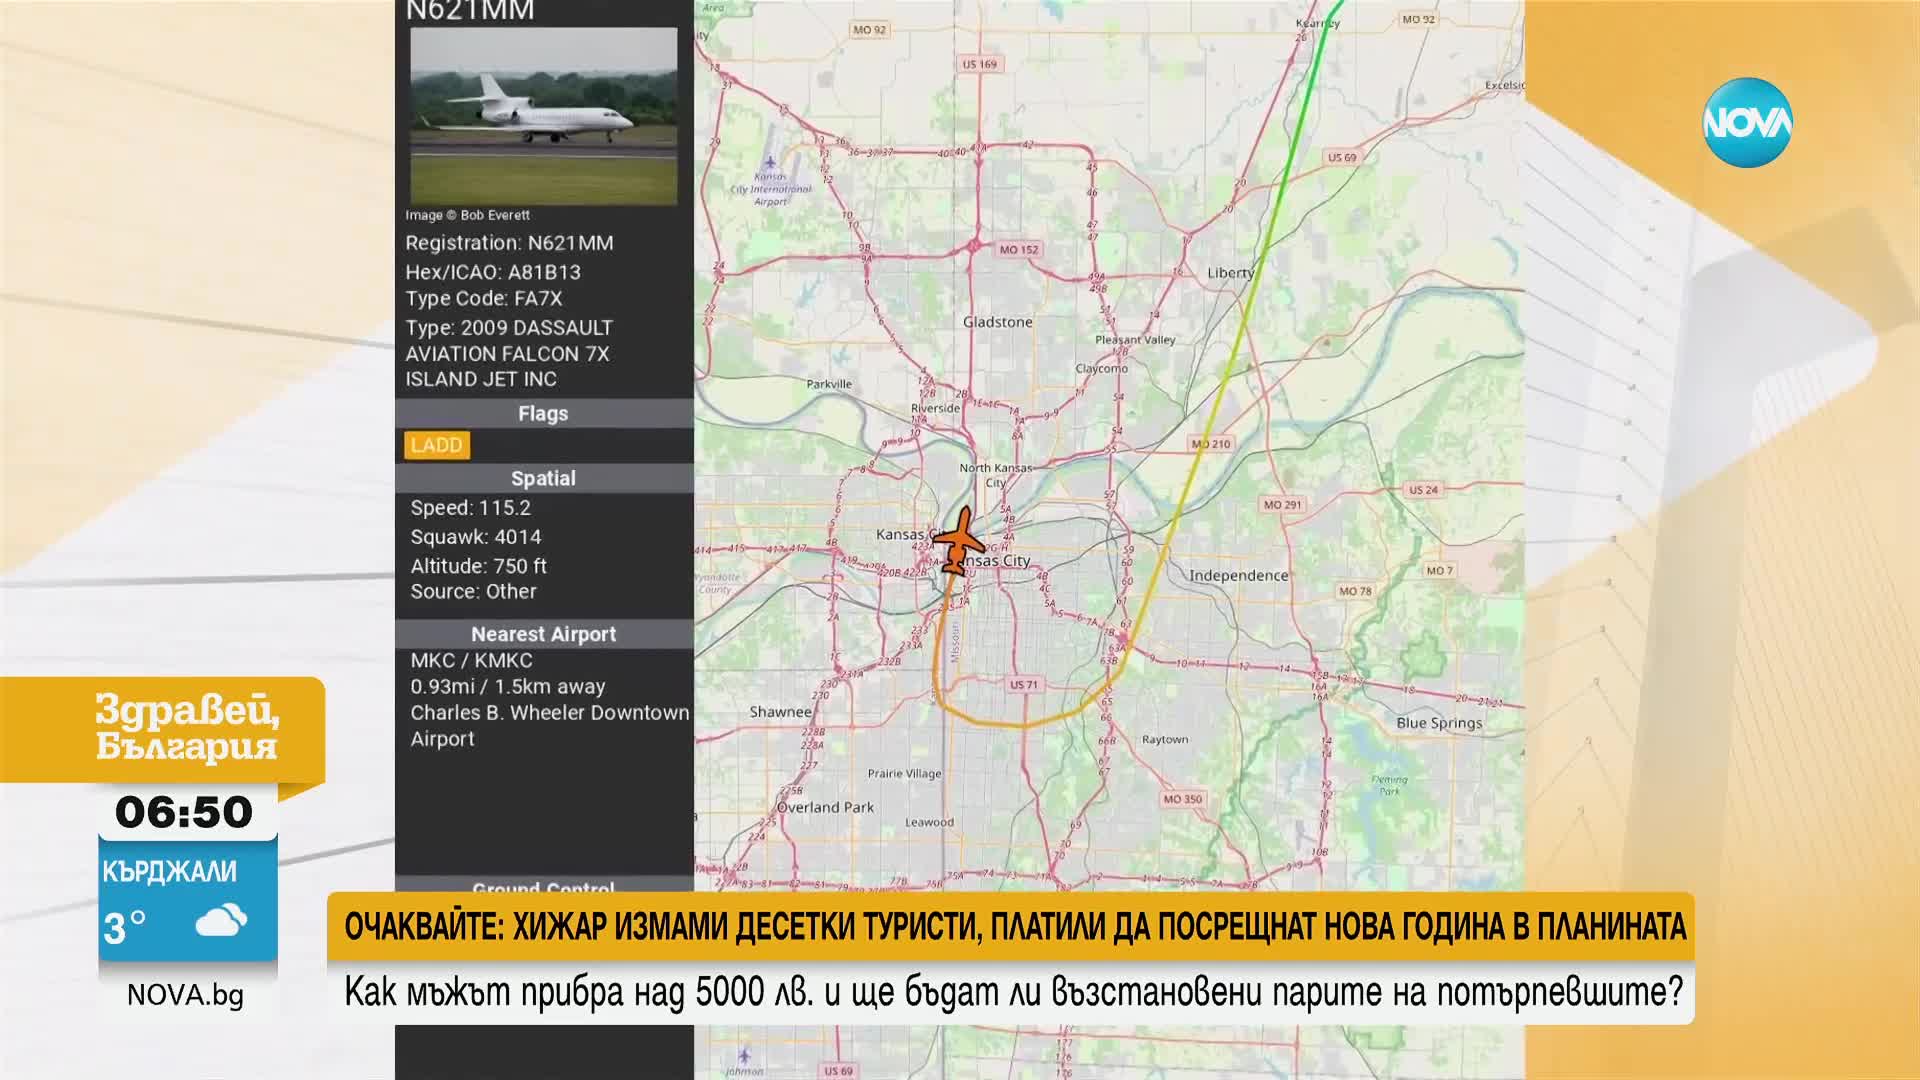1920x1080 pixels.
Task: Click the Parkville map label
Action: pos(829,384)
